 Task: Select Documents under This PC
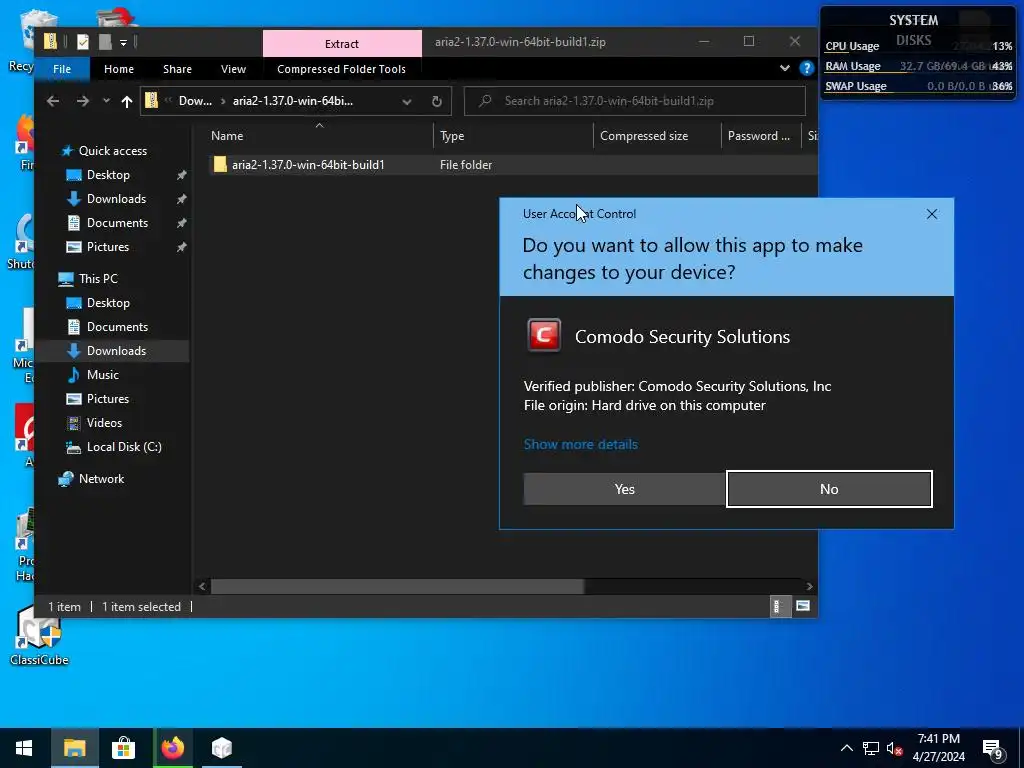pyautogui.click(x=117, y=327)
